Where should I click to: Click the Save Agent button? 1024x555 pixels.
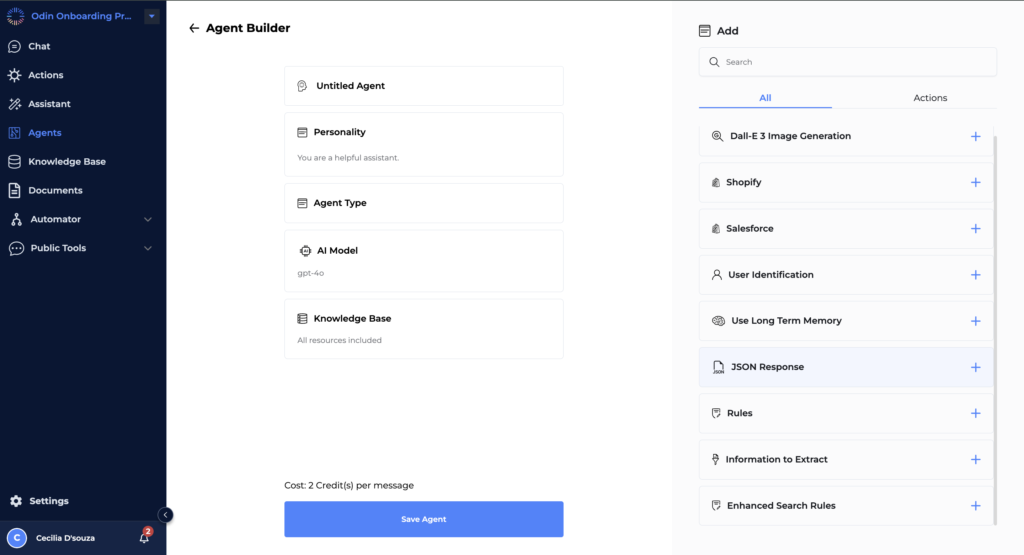tap(423, 519)
